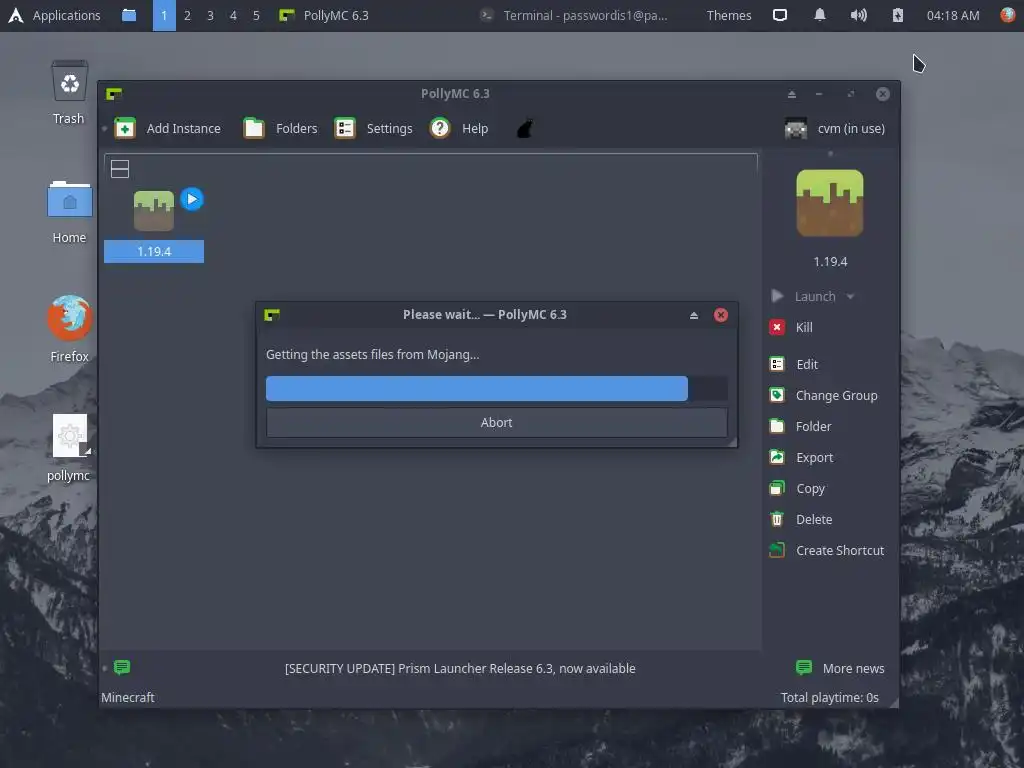Viewport: 1024px width, 768px height.
Task: Open the instance Folder
Action: click(x=801, y=426)
